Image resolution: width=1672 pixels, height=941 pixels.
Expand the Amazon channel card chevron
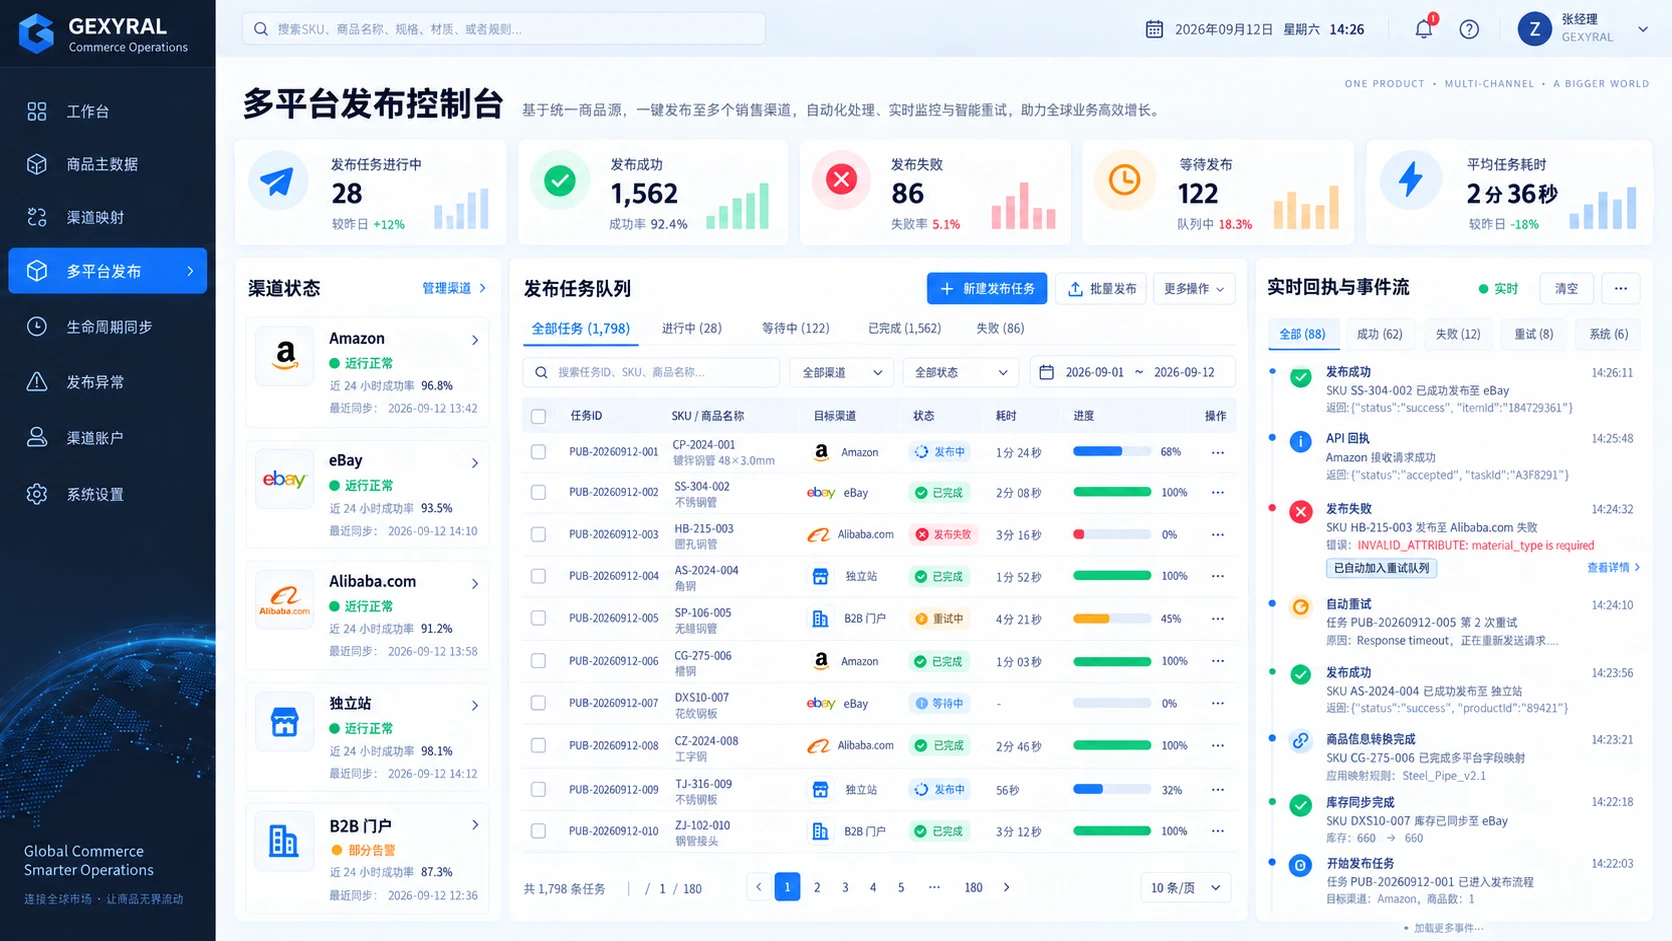[x=475, y=340]
